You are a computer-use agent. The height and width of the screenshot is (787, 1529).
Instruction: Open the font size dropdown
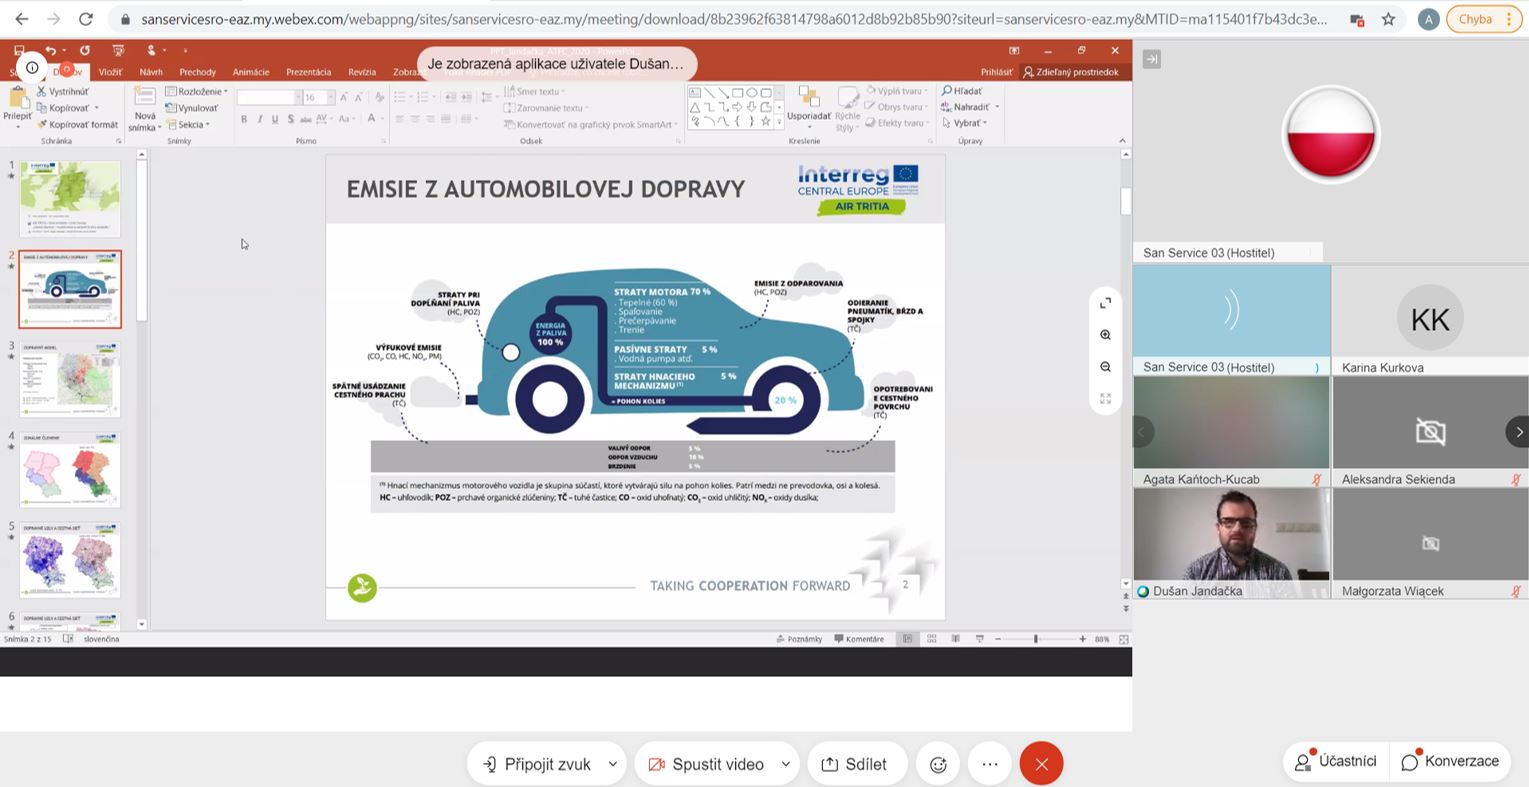click(330, 97)
